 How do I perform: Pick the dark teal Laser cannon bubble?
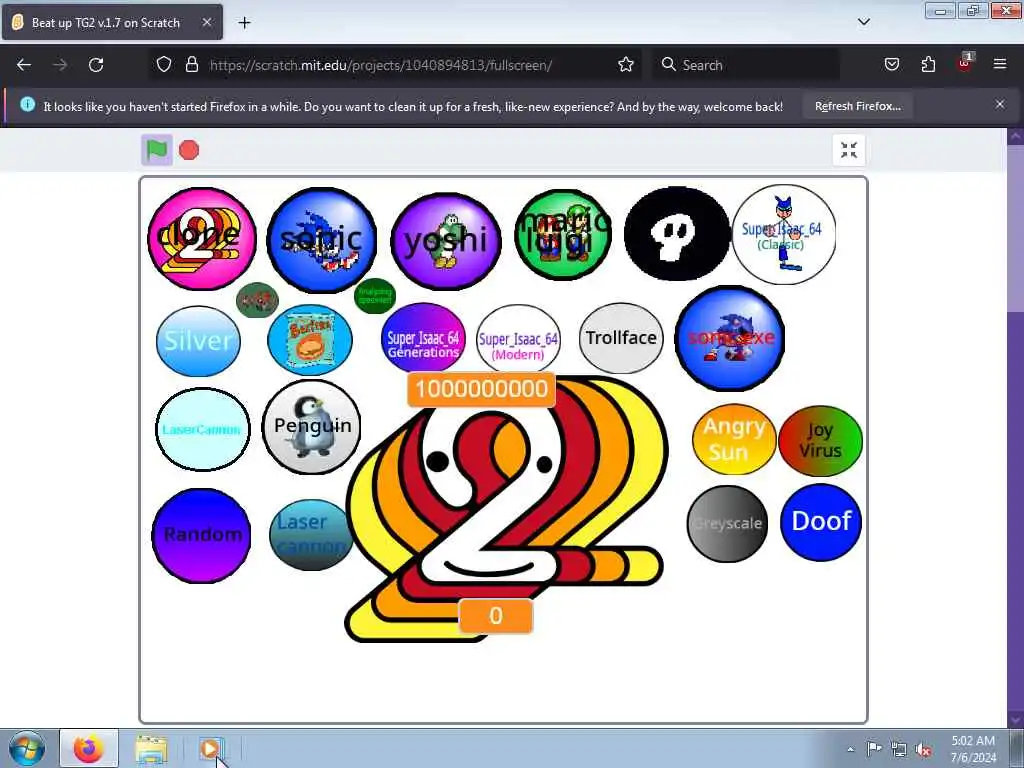(x=311, y=535)
